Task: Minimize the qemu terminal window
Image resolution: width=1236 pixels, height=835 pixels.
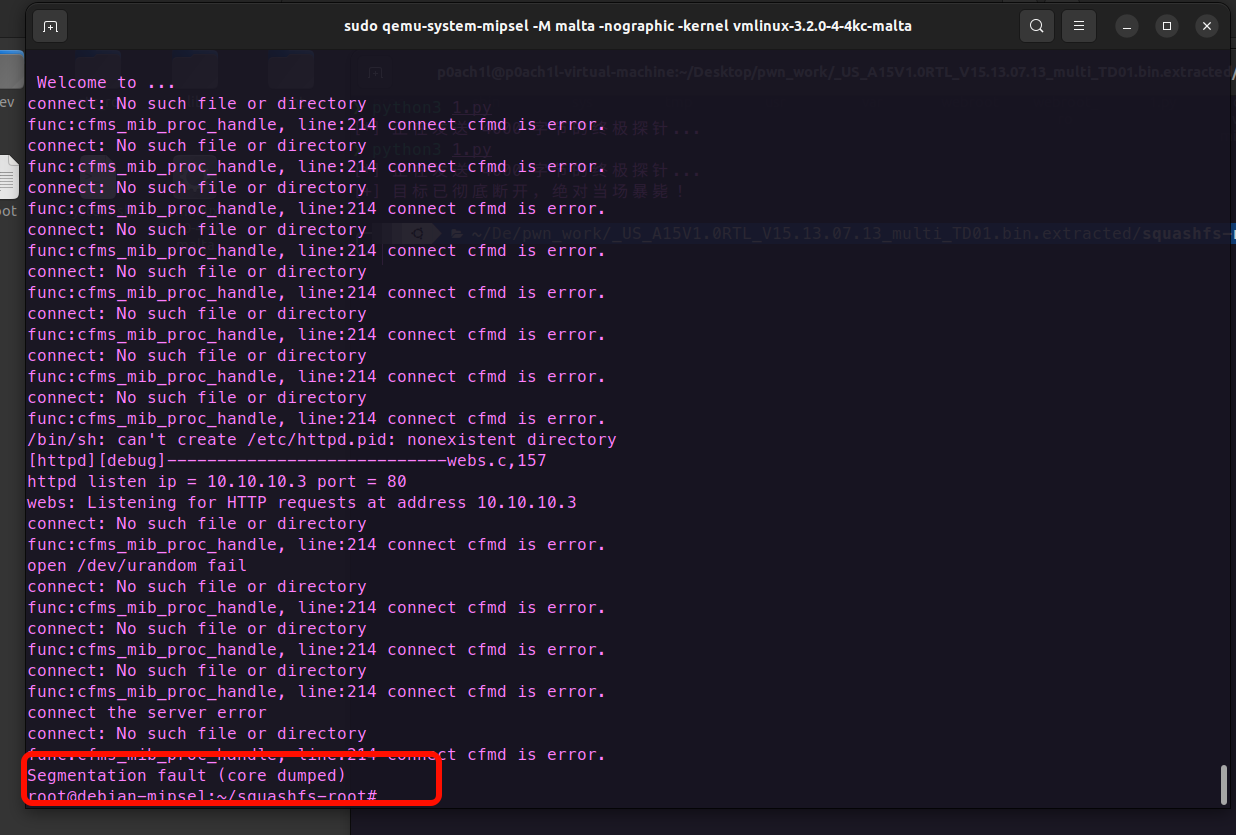Action: coord(1127,26)
